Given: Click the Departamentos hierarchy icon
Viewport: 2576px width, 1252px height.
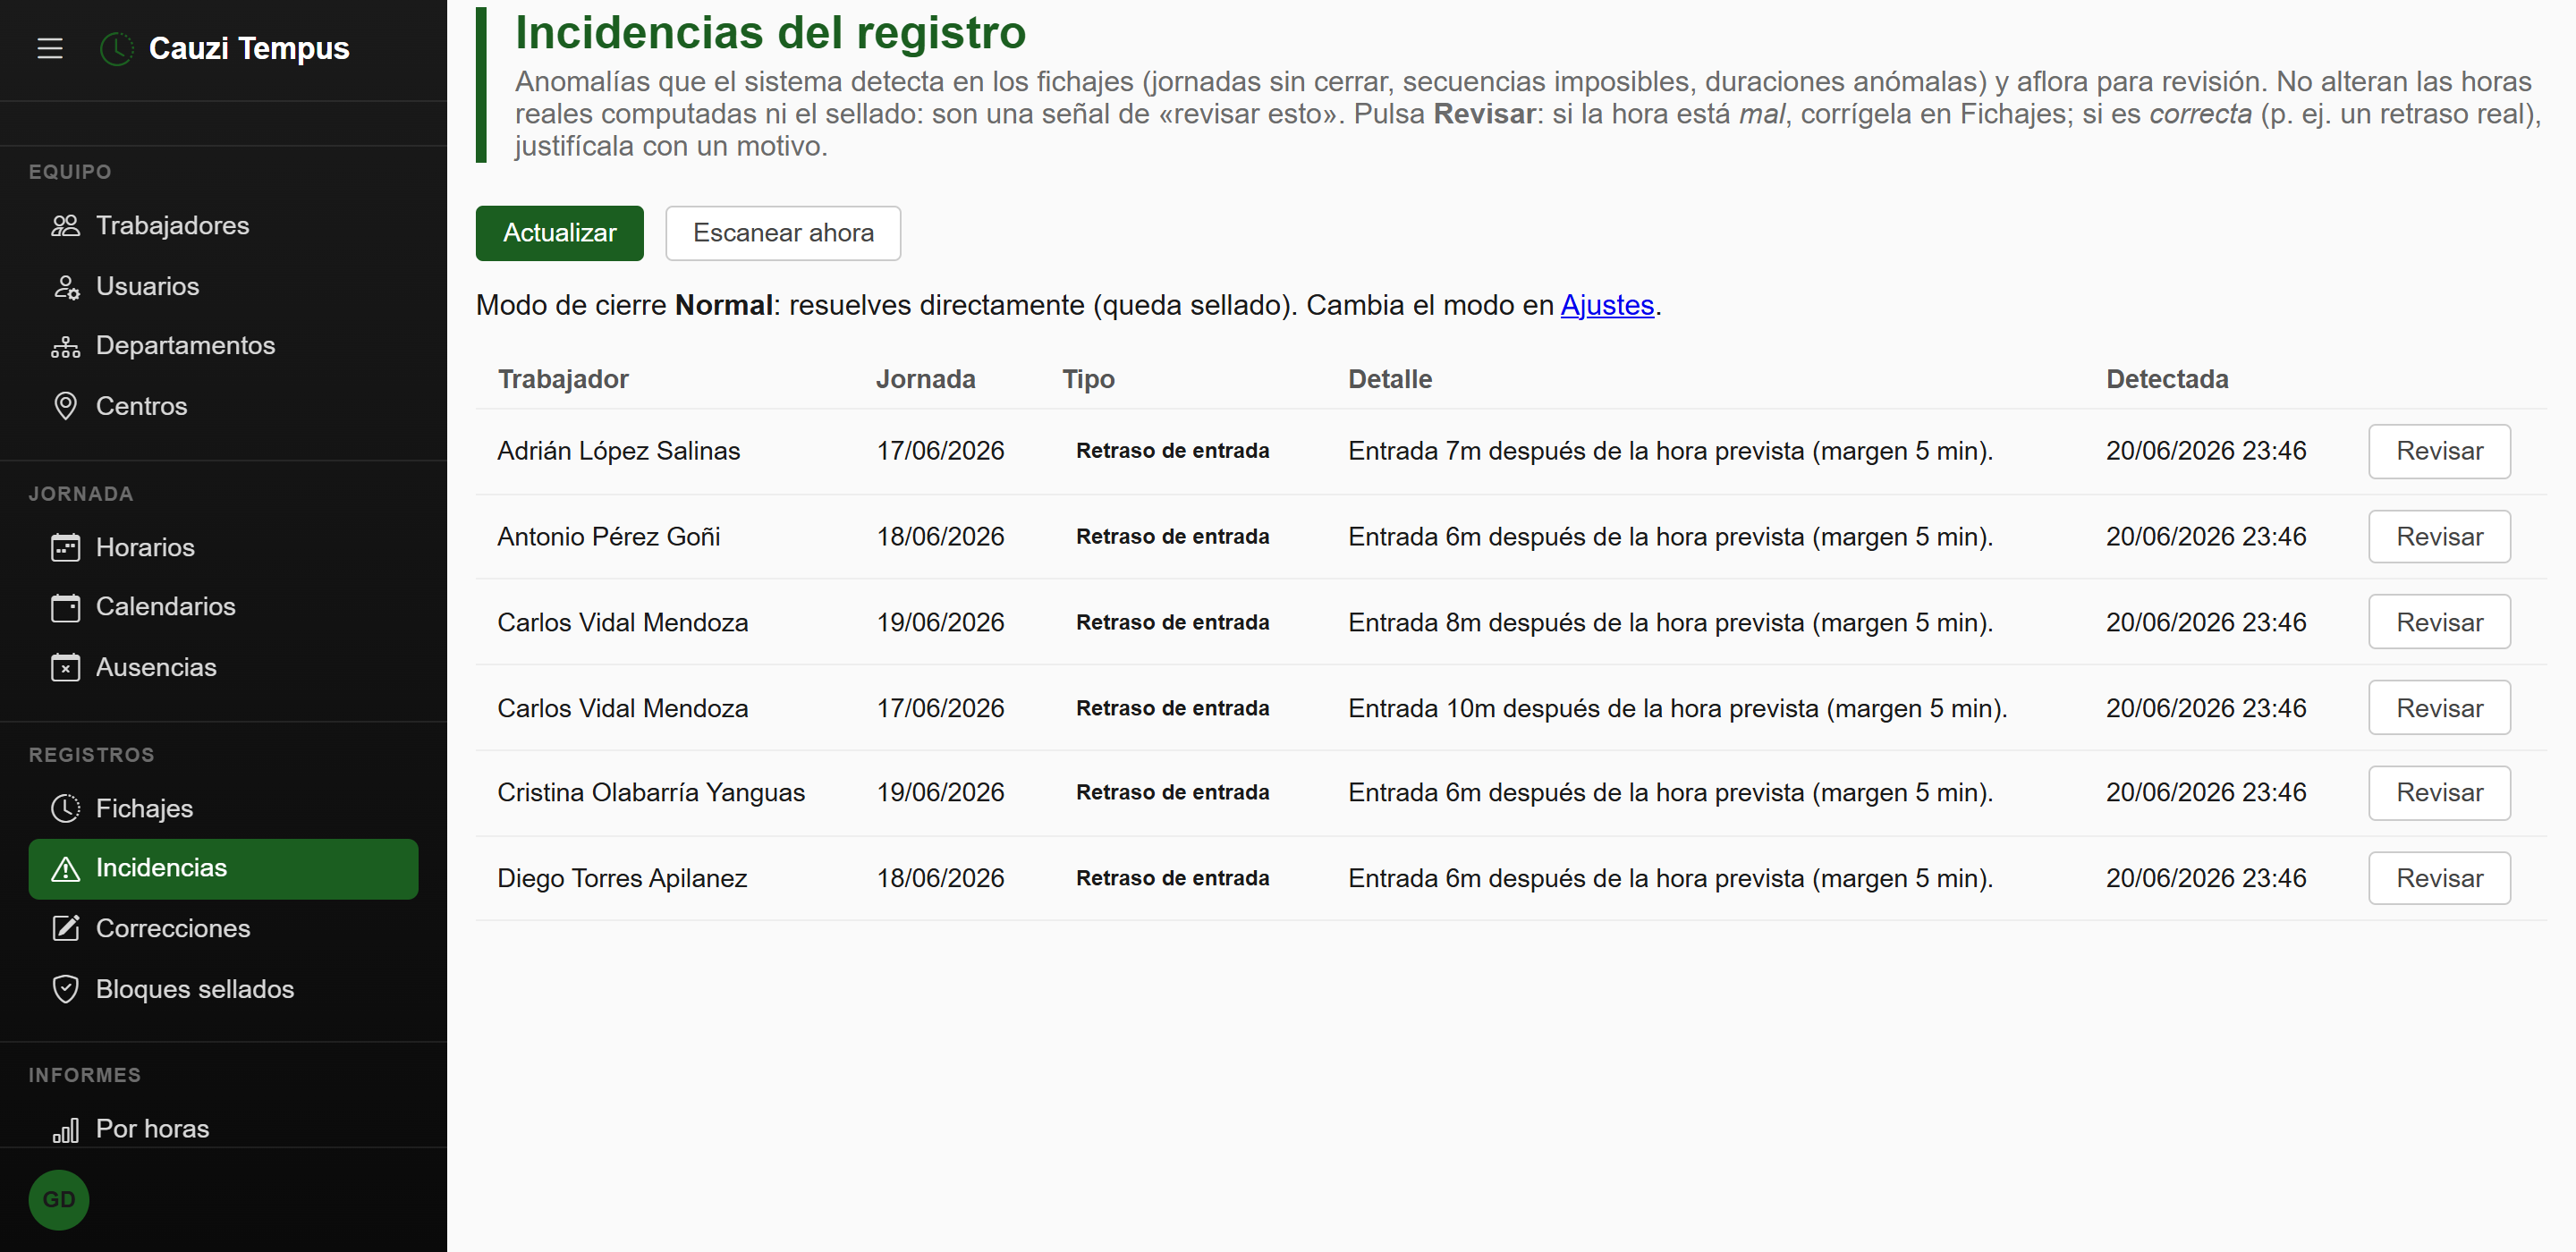Looking at the screenshot, I should tap(65, 346).
